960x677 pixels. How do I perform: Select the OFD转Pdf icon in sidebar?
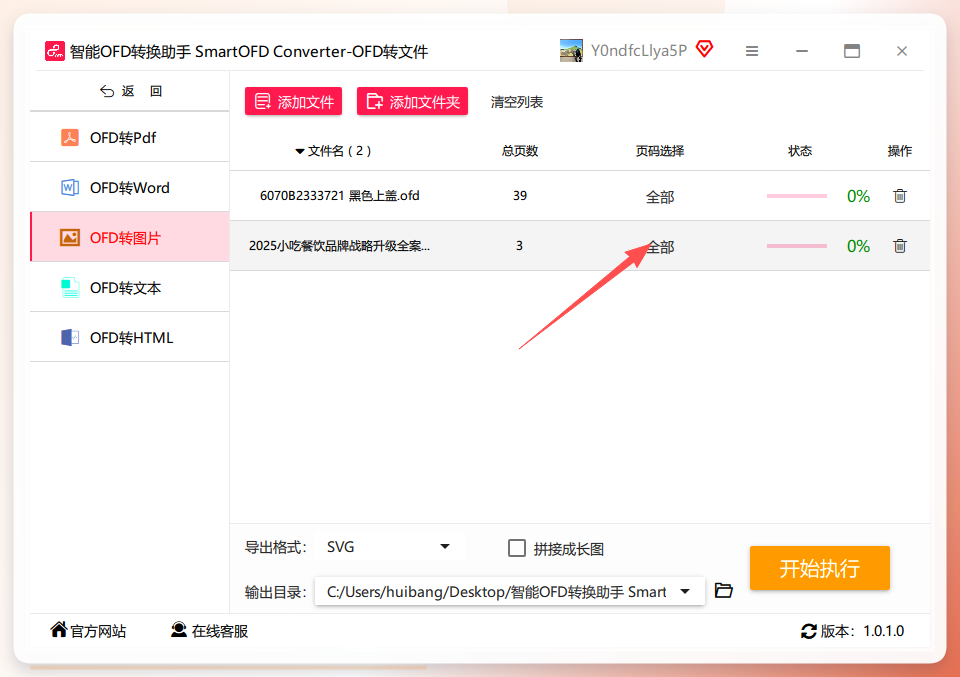70,137
